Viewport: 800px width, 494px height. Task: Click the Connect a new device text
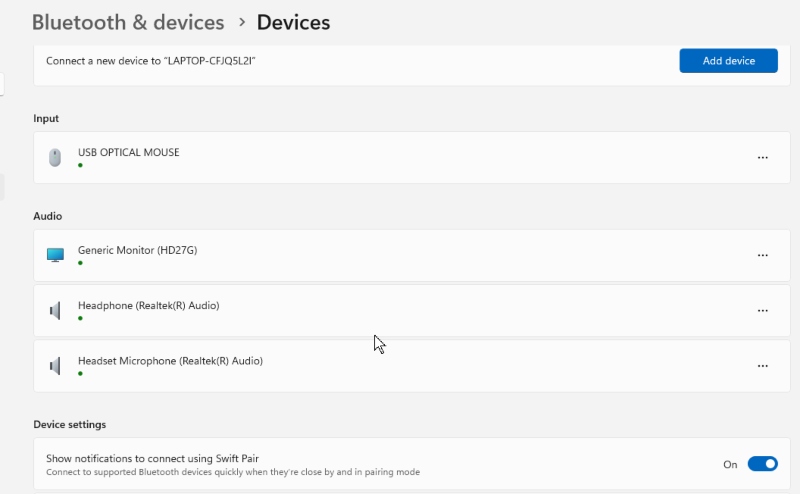coord(151,61)
